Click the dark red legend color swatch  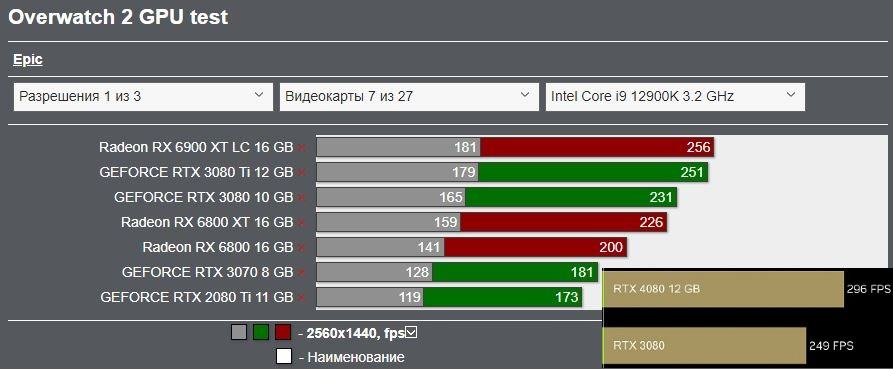283,332
